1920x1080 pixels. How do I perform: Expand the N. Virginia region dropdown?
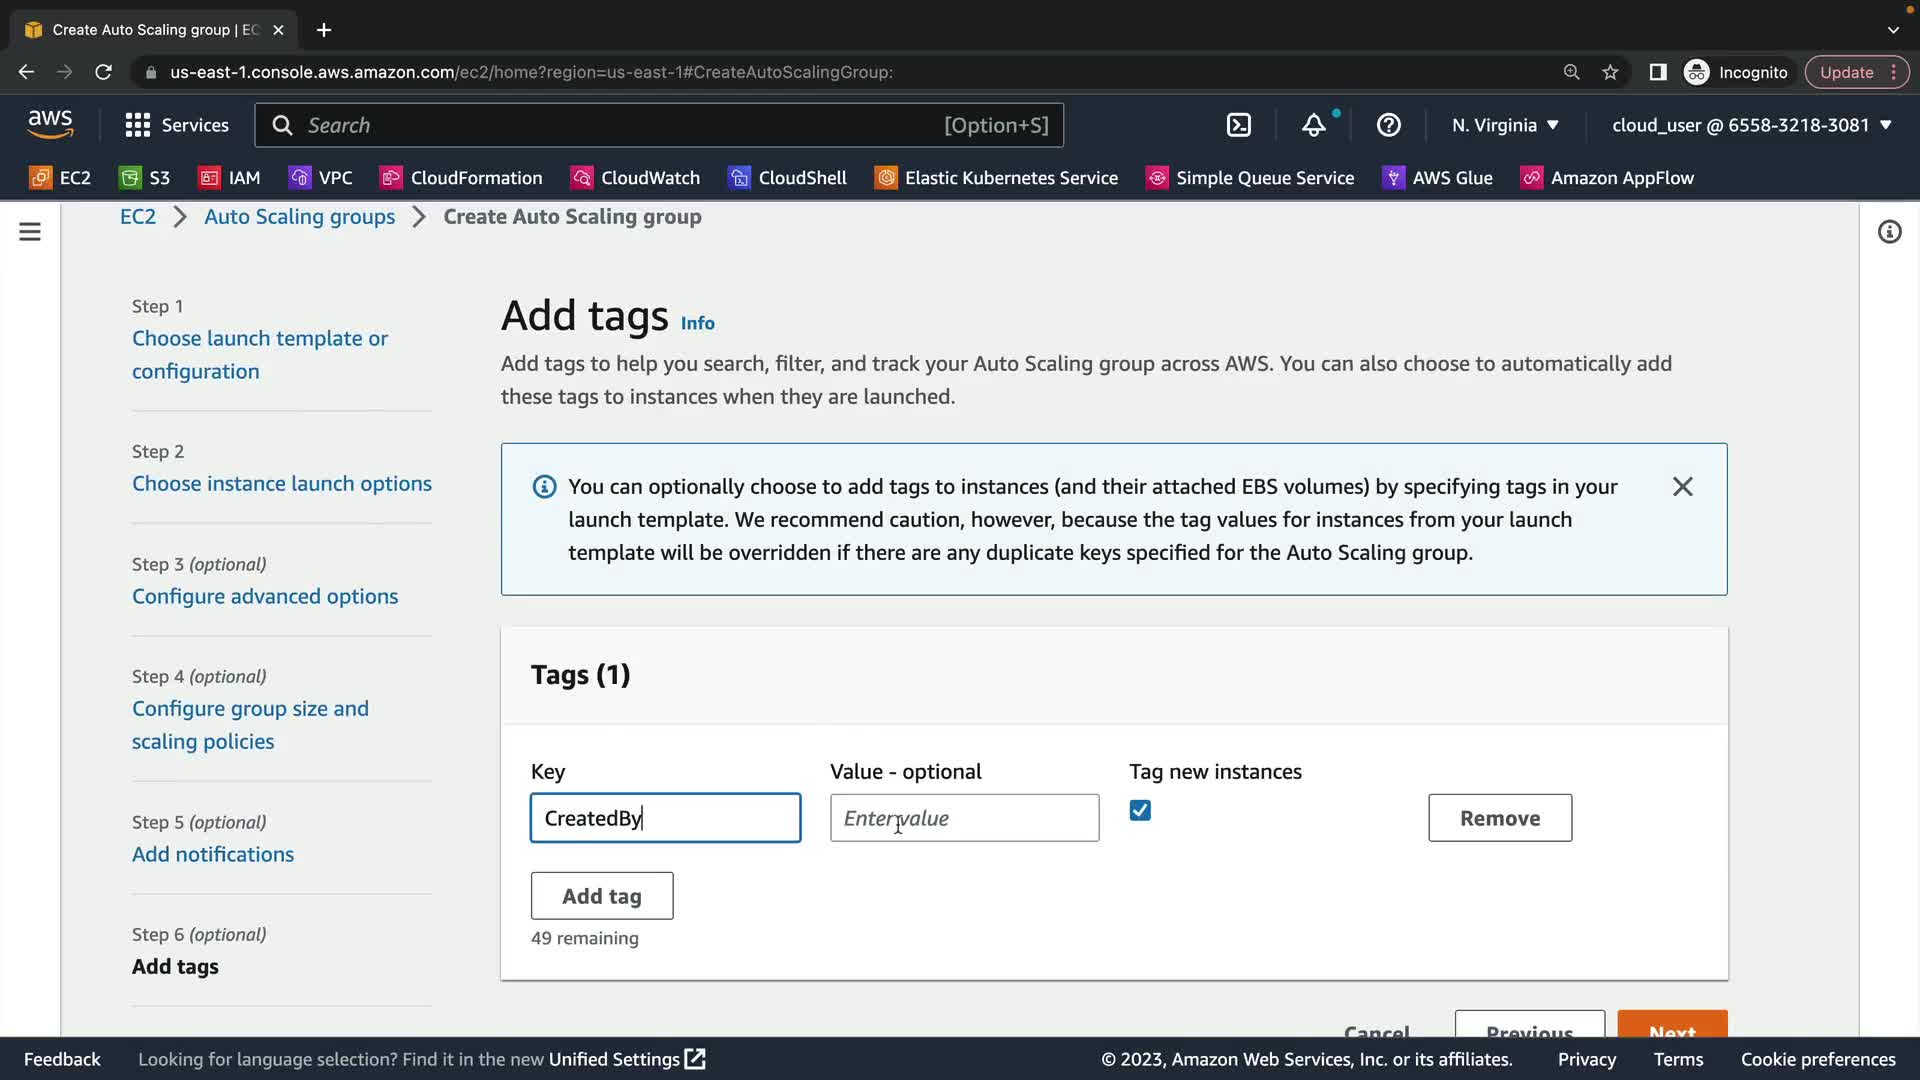point(1505,125)
